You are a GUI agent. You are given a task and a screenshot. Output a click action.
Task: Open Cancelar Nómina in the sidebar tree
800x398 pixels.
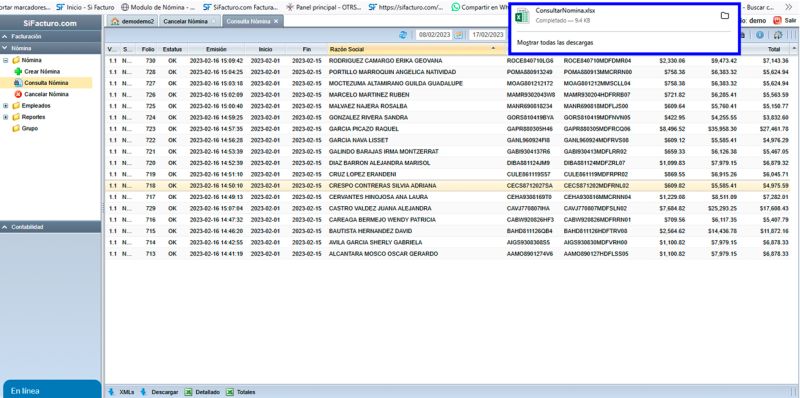46,94
